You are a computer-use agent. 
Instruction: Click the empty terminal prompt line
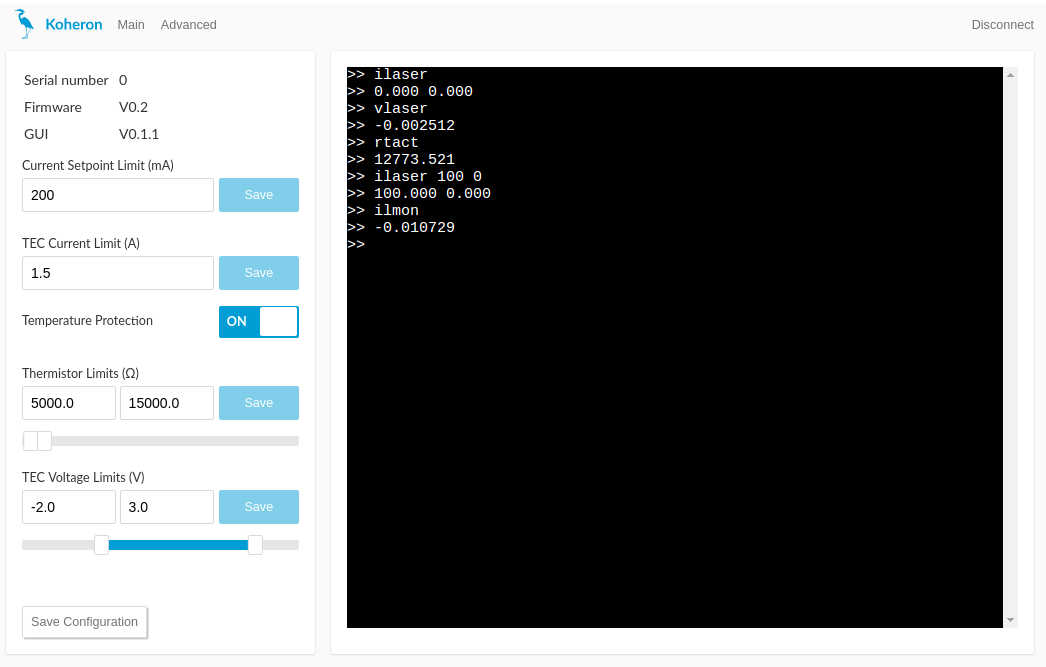pyautogui.click(x=356, y=245)
